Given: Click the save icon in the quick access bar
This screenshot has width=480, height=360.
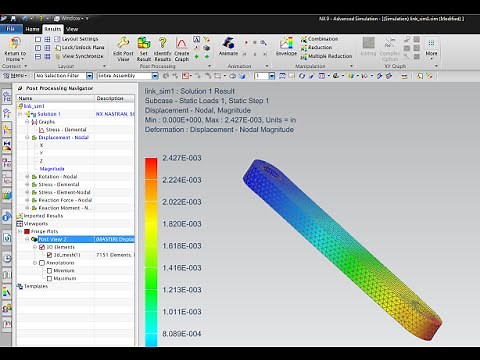Looking at the screenshot, I should [14, 18].
